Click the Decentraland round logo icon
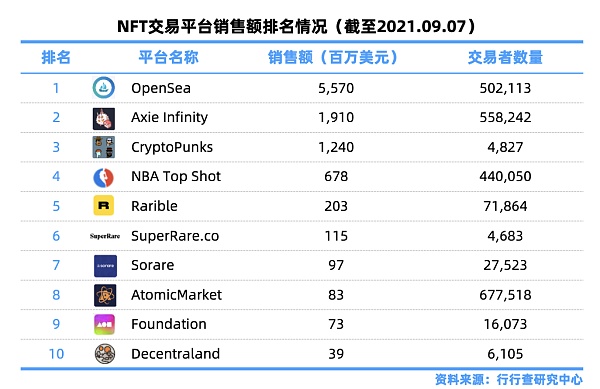Image resolution: width=600 pixels, height=389 pixels. pos(105,354)
